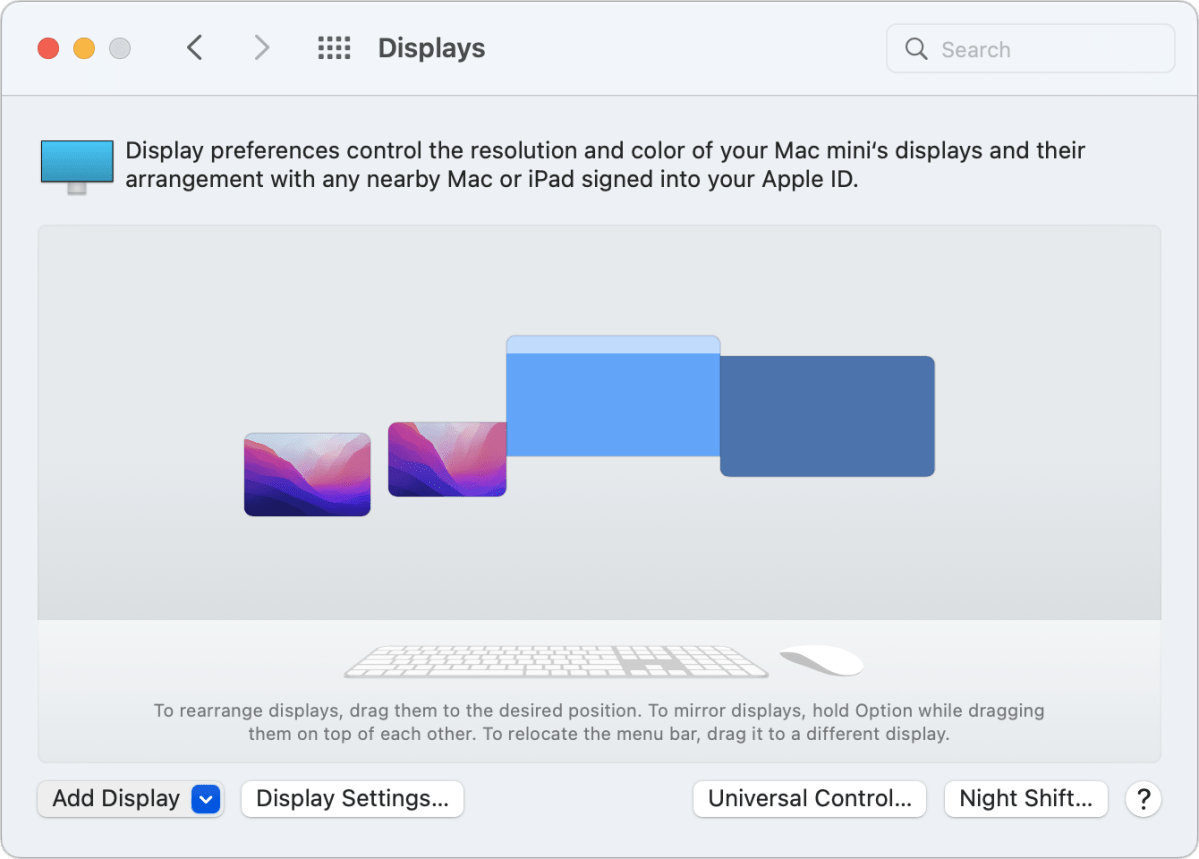
Task: Select the leftmost wallpaper display thumbnail
Action: [307, 474]
